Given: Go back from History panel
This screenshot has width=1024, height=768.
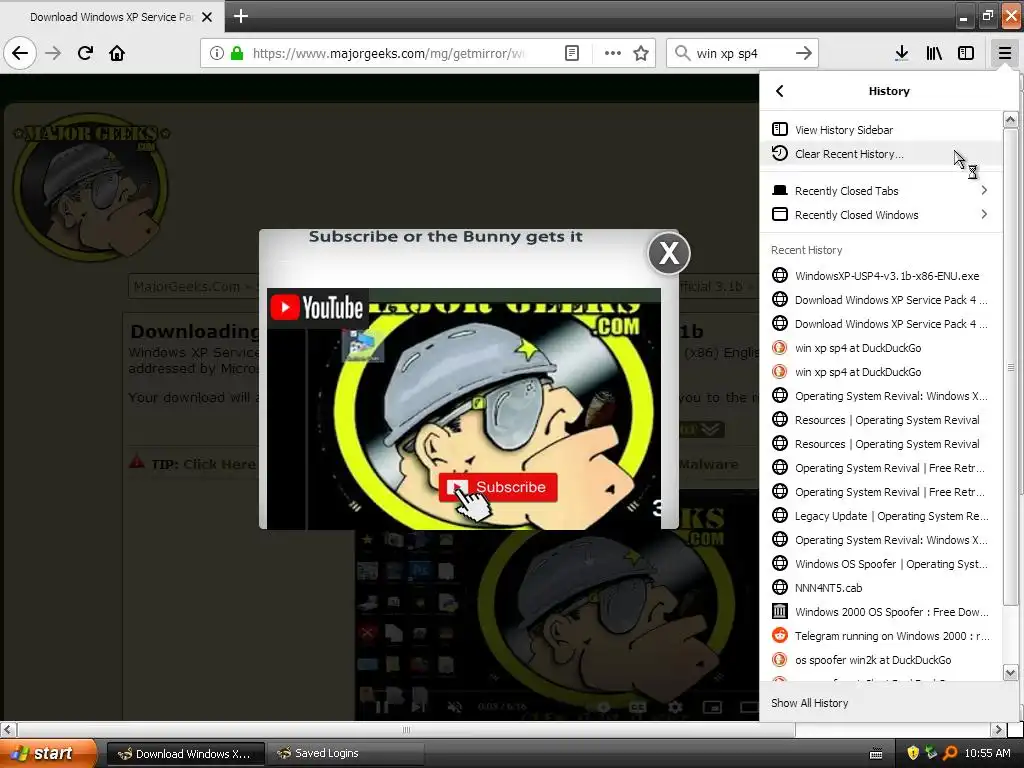Looking at the screenshot, I should pyautogui.click(x=780, y=91).
